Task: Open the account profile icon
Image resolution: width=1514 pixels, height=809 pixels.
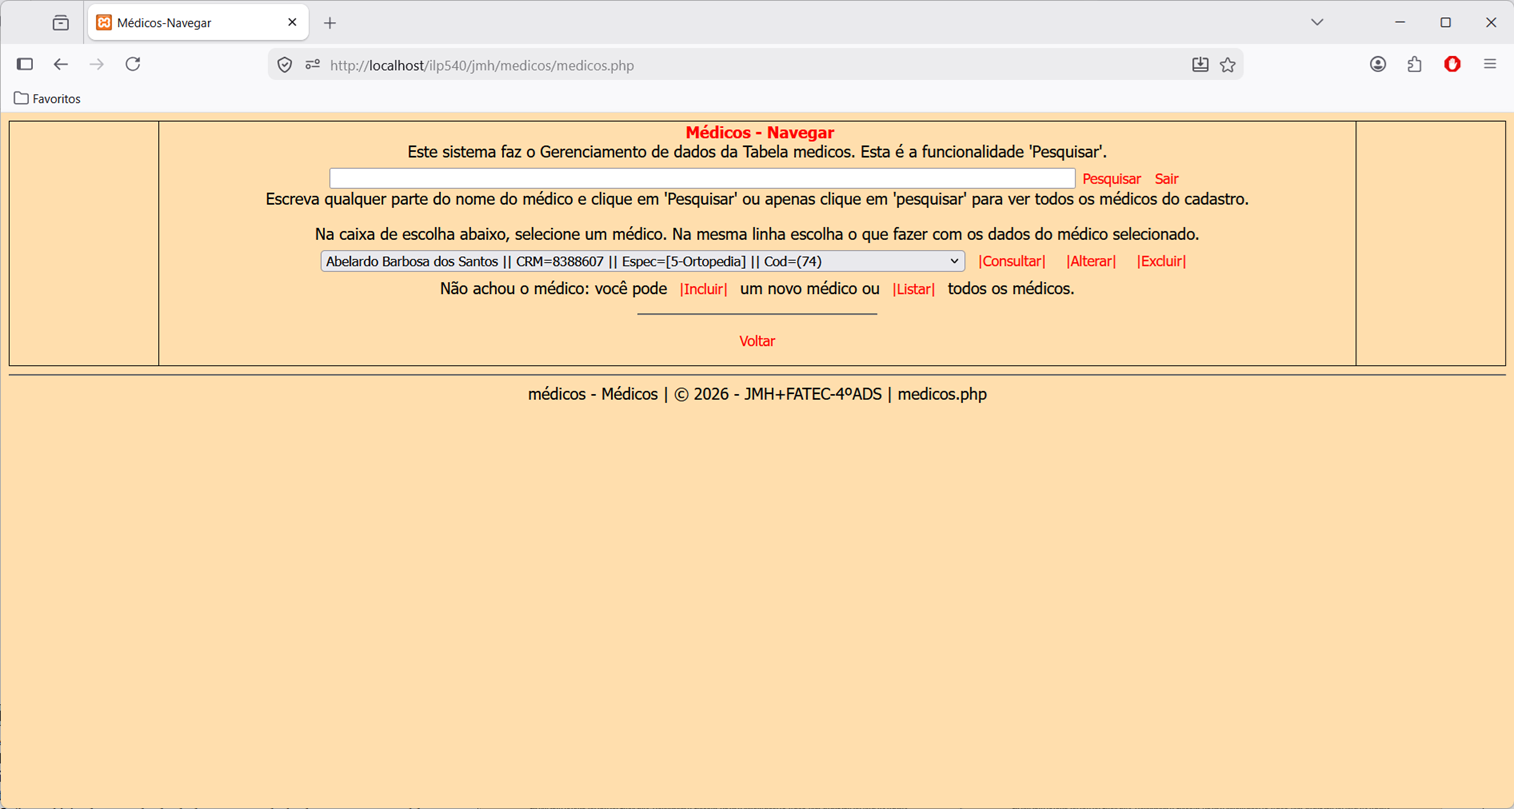Action: point(1378,64)
